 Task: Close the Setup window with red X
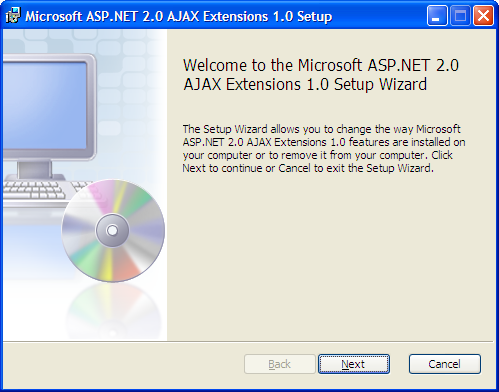pos(483,16)
